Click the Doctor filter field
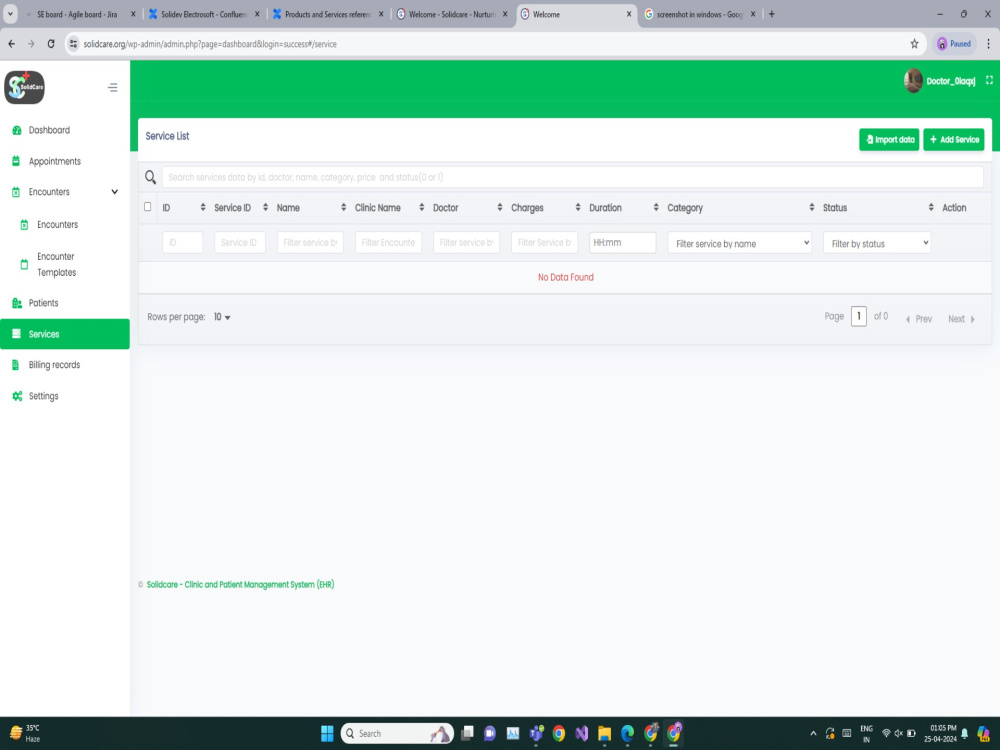 coord(466,242)
